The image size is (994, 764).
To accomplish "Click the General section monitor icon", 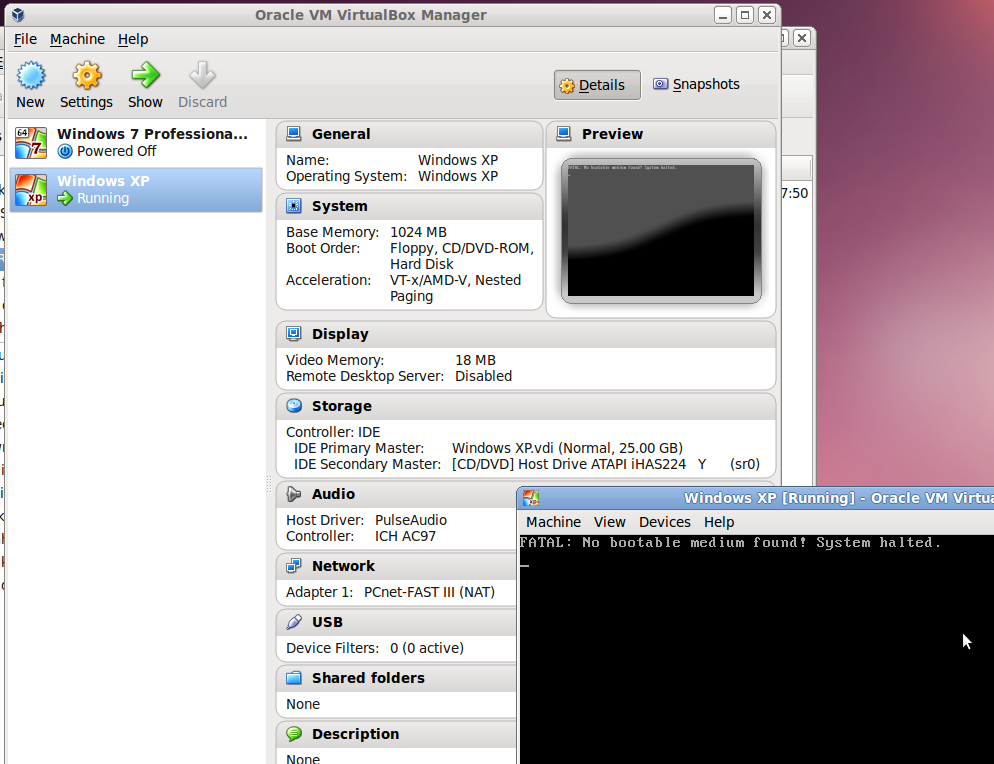I will coord(294,134).
